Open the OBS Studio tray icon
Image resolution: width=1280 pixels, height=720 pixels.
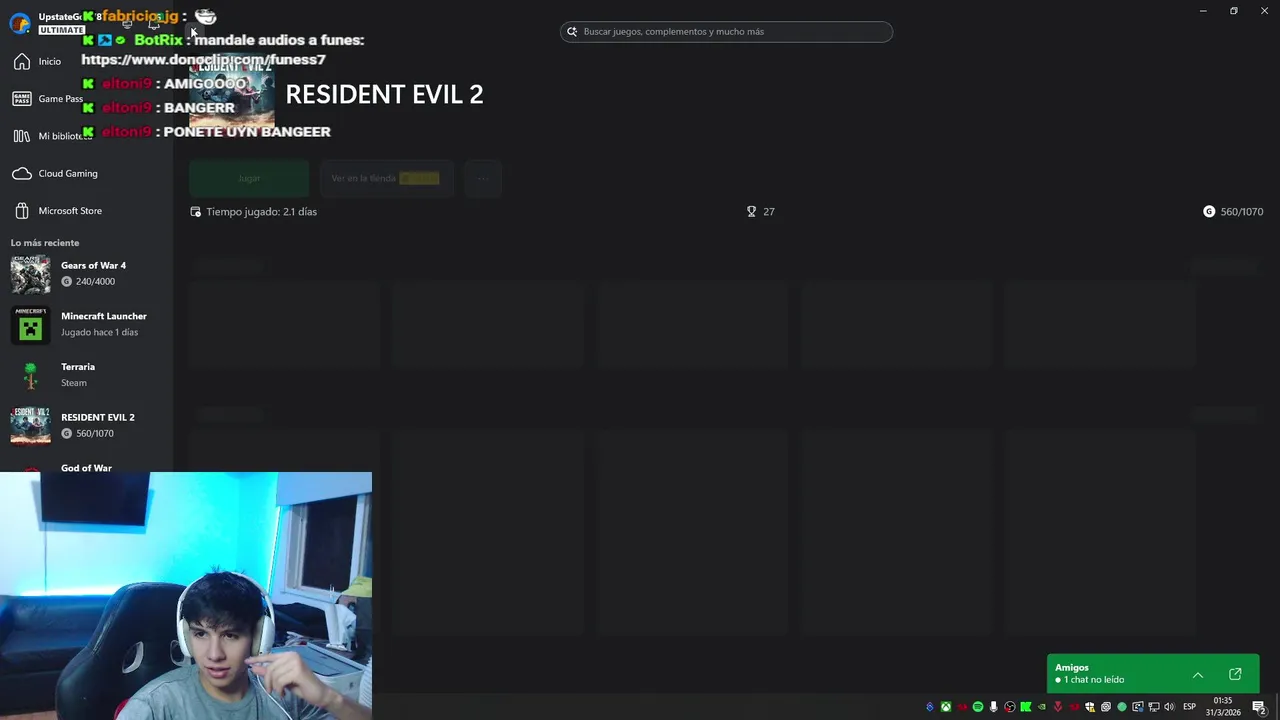[x=1010, y=707]
